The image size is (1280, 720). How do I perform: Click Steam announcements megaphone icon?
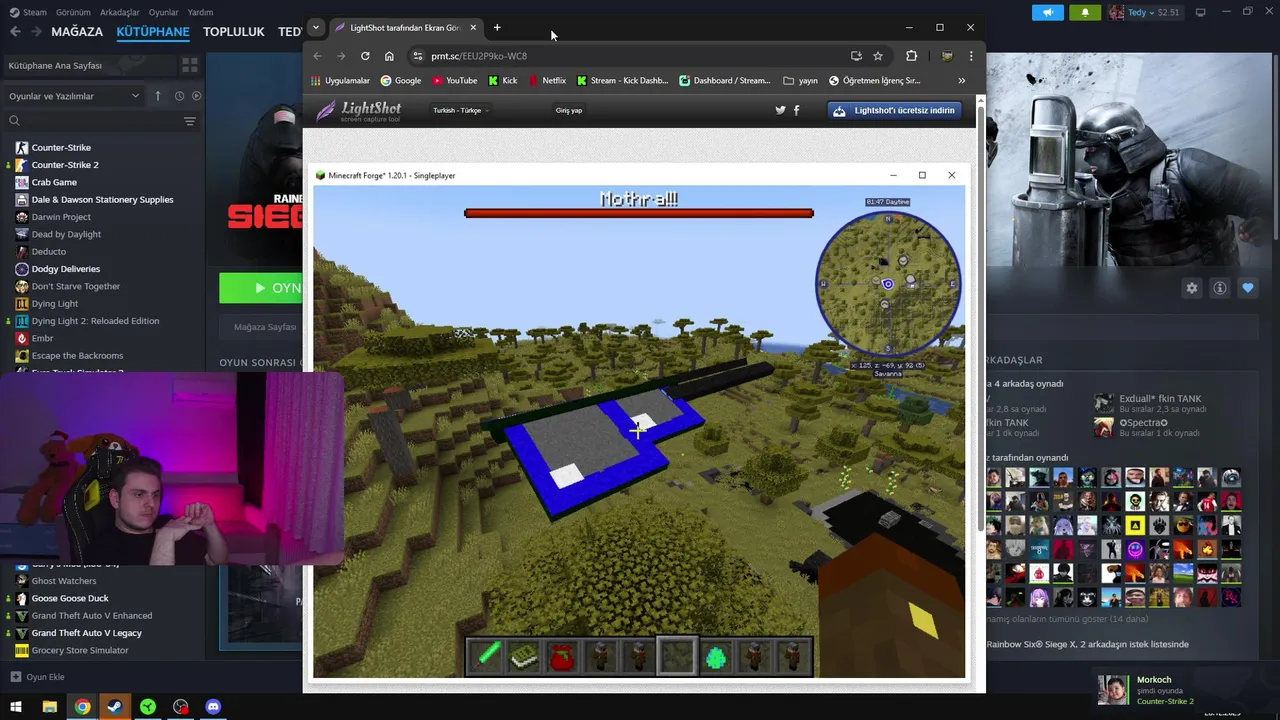[1047, 12]
